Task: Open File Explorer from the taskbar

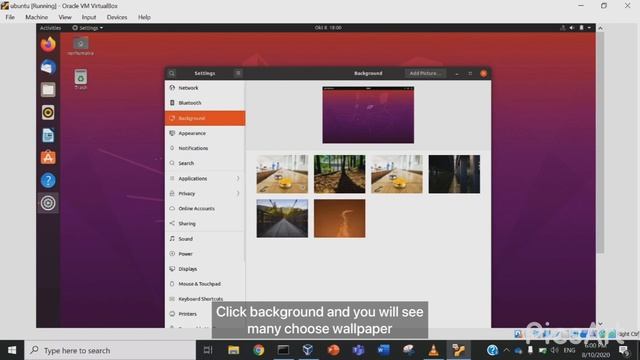Action: click(233, 350)
